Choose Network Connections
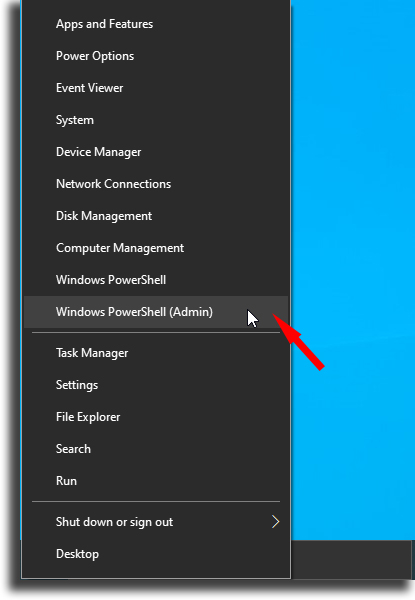This screenshot has height=600, width=415. point(156,184)
